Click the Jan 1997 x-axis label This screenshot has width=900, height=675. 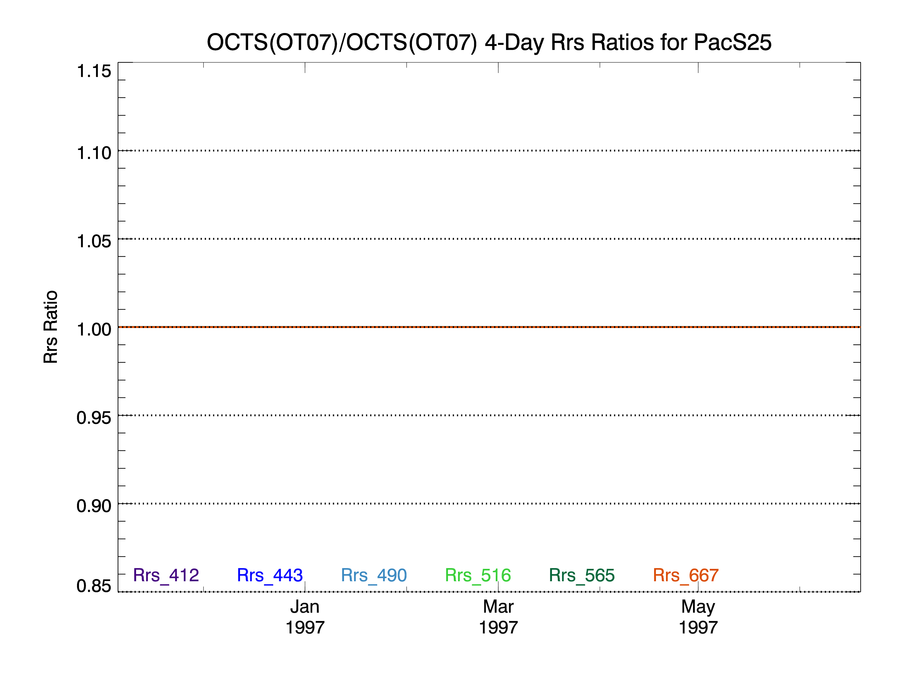coord(305,616)
